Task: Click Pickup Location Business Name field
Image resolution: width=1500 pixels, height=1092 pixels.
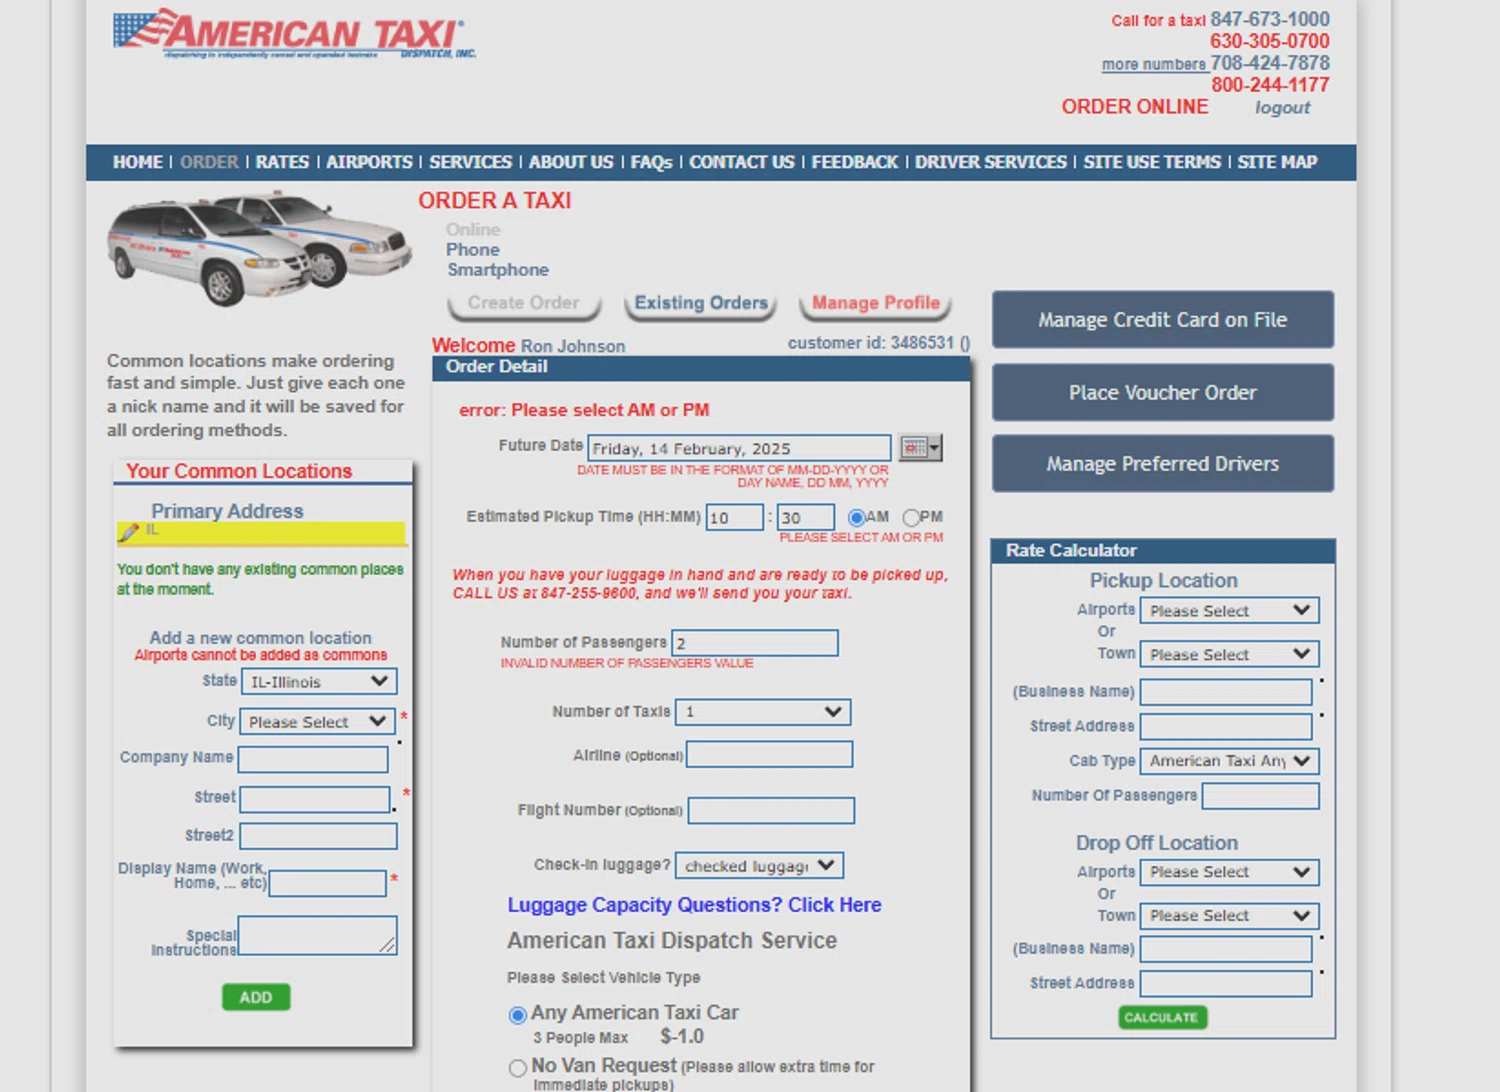Action: (1227, 692)
